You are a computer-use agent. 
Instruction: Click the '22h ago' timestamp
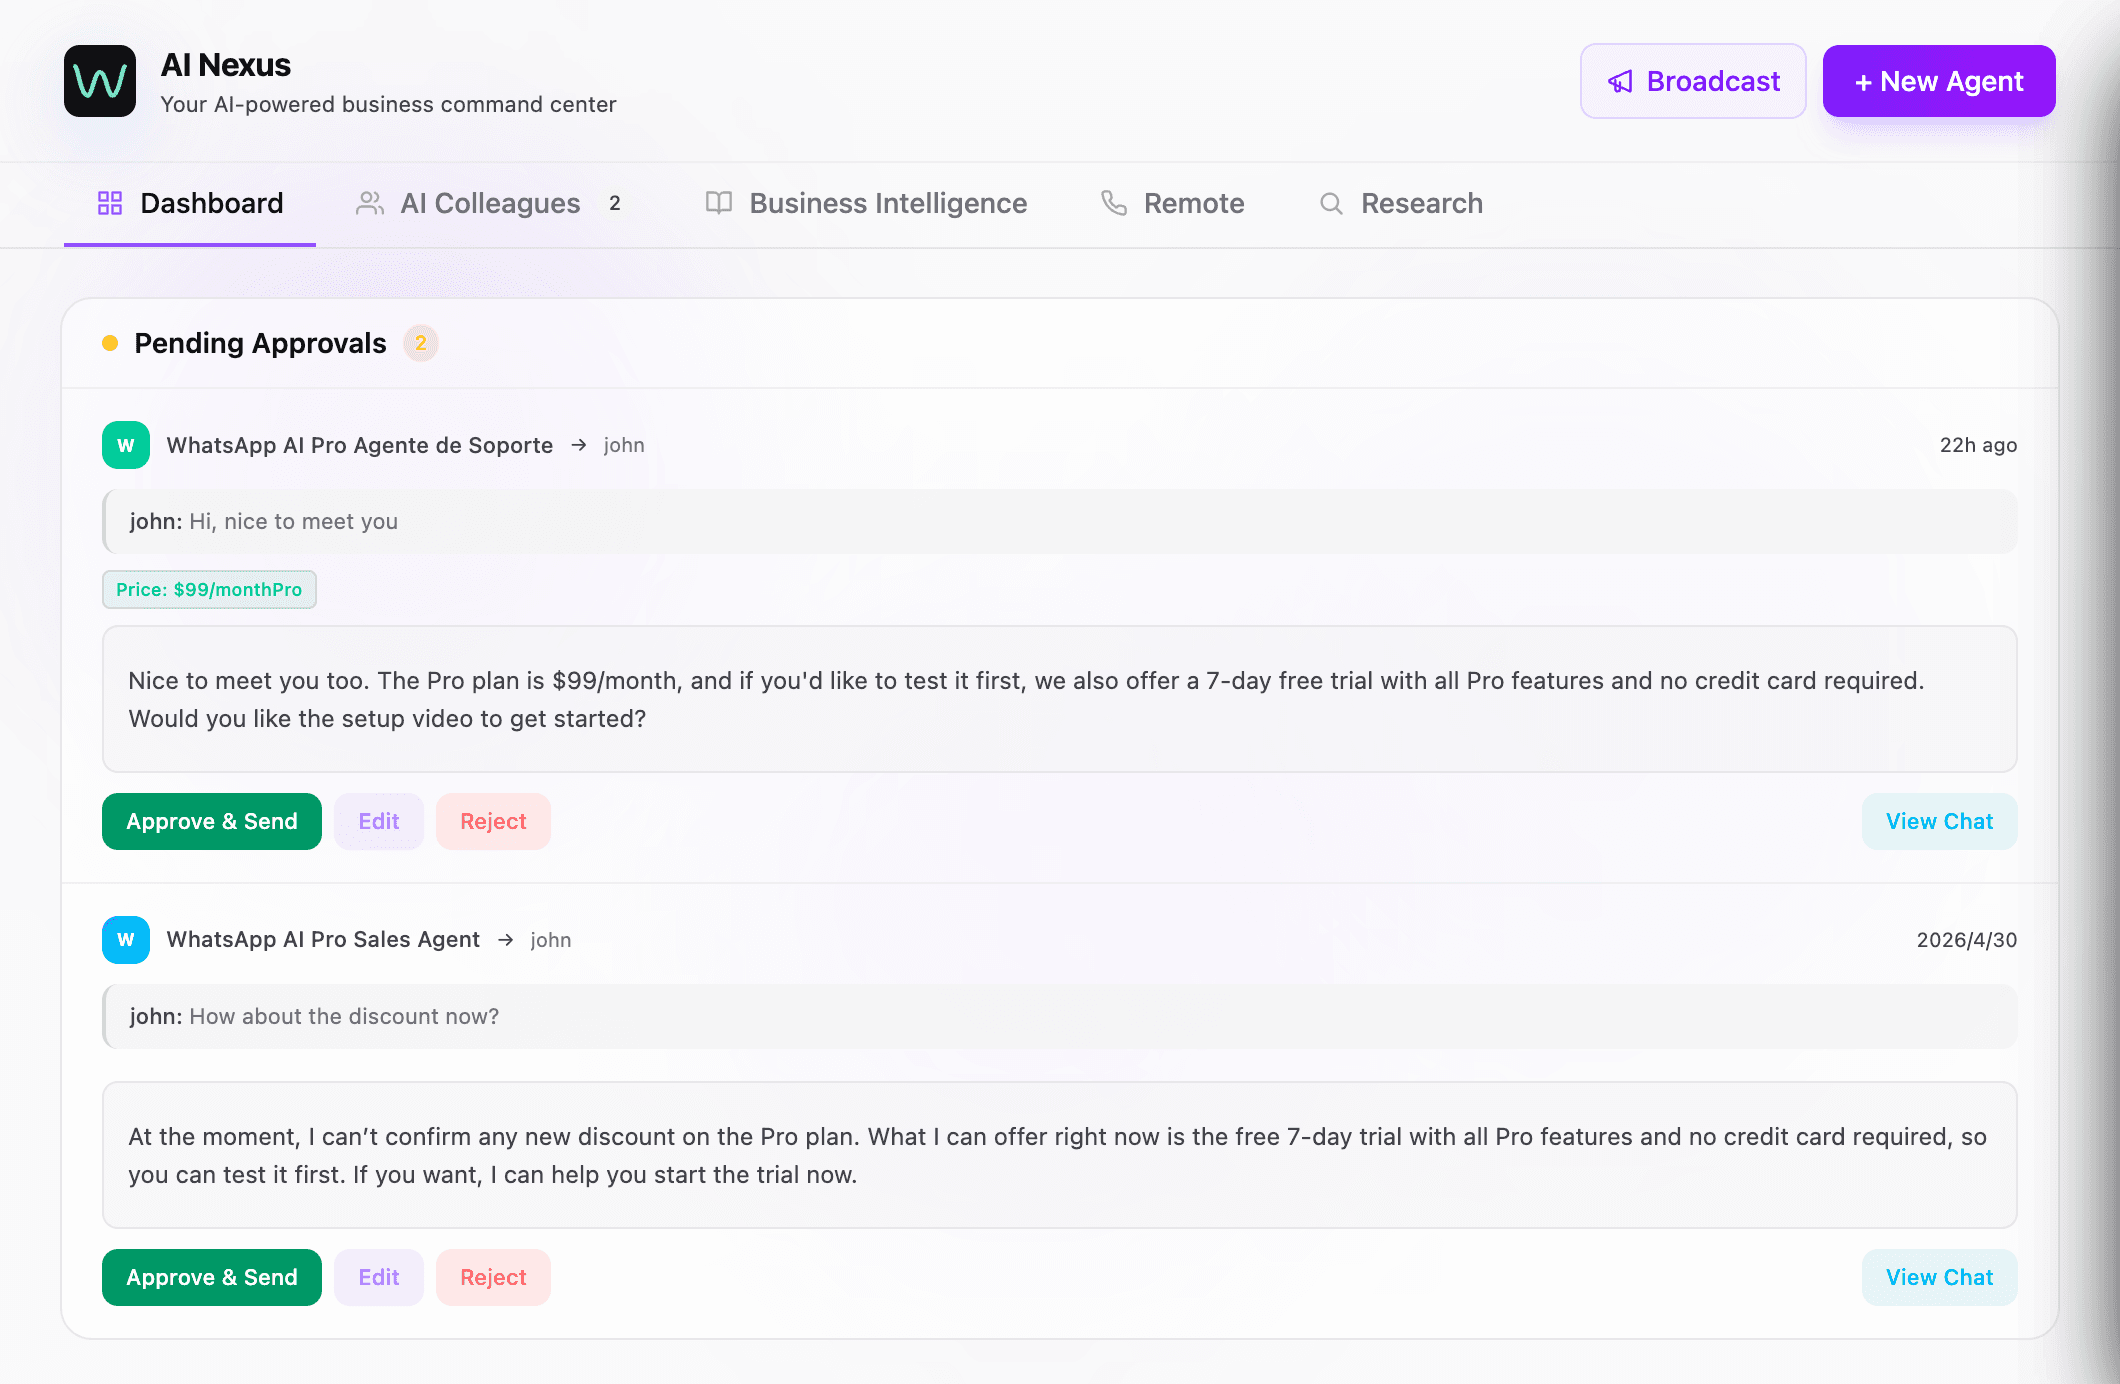click(x=1978, y=445)
